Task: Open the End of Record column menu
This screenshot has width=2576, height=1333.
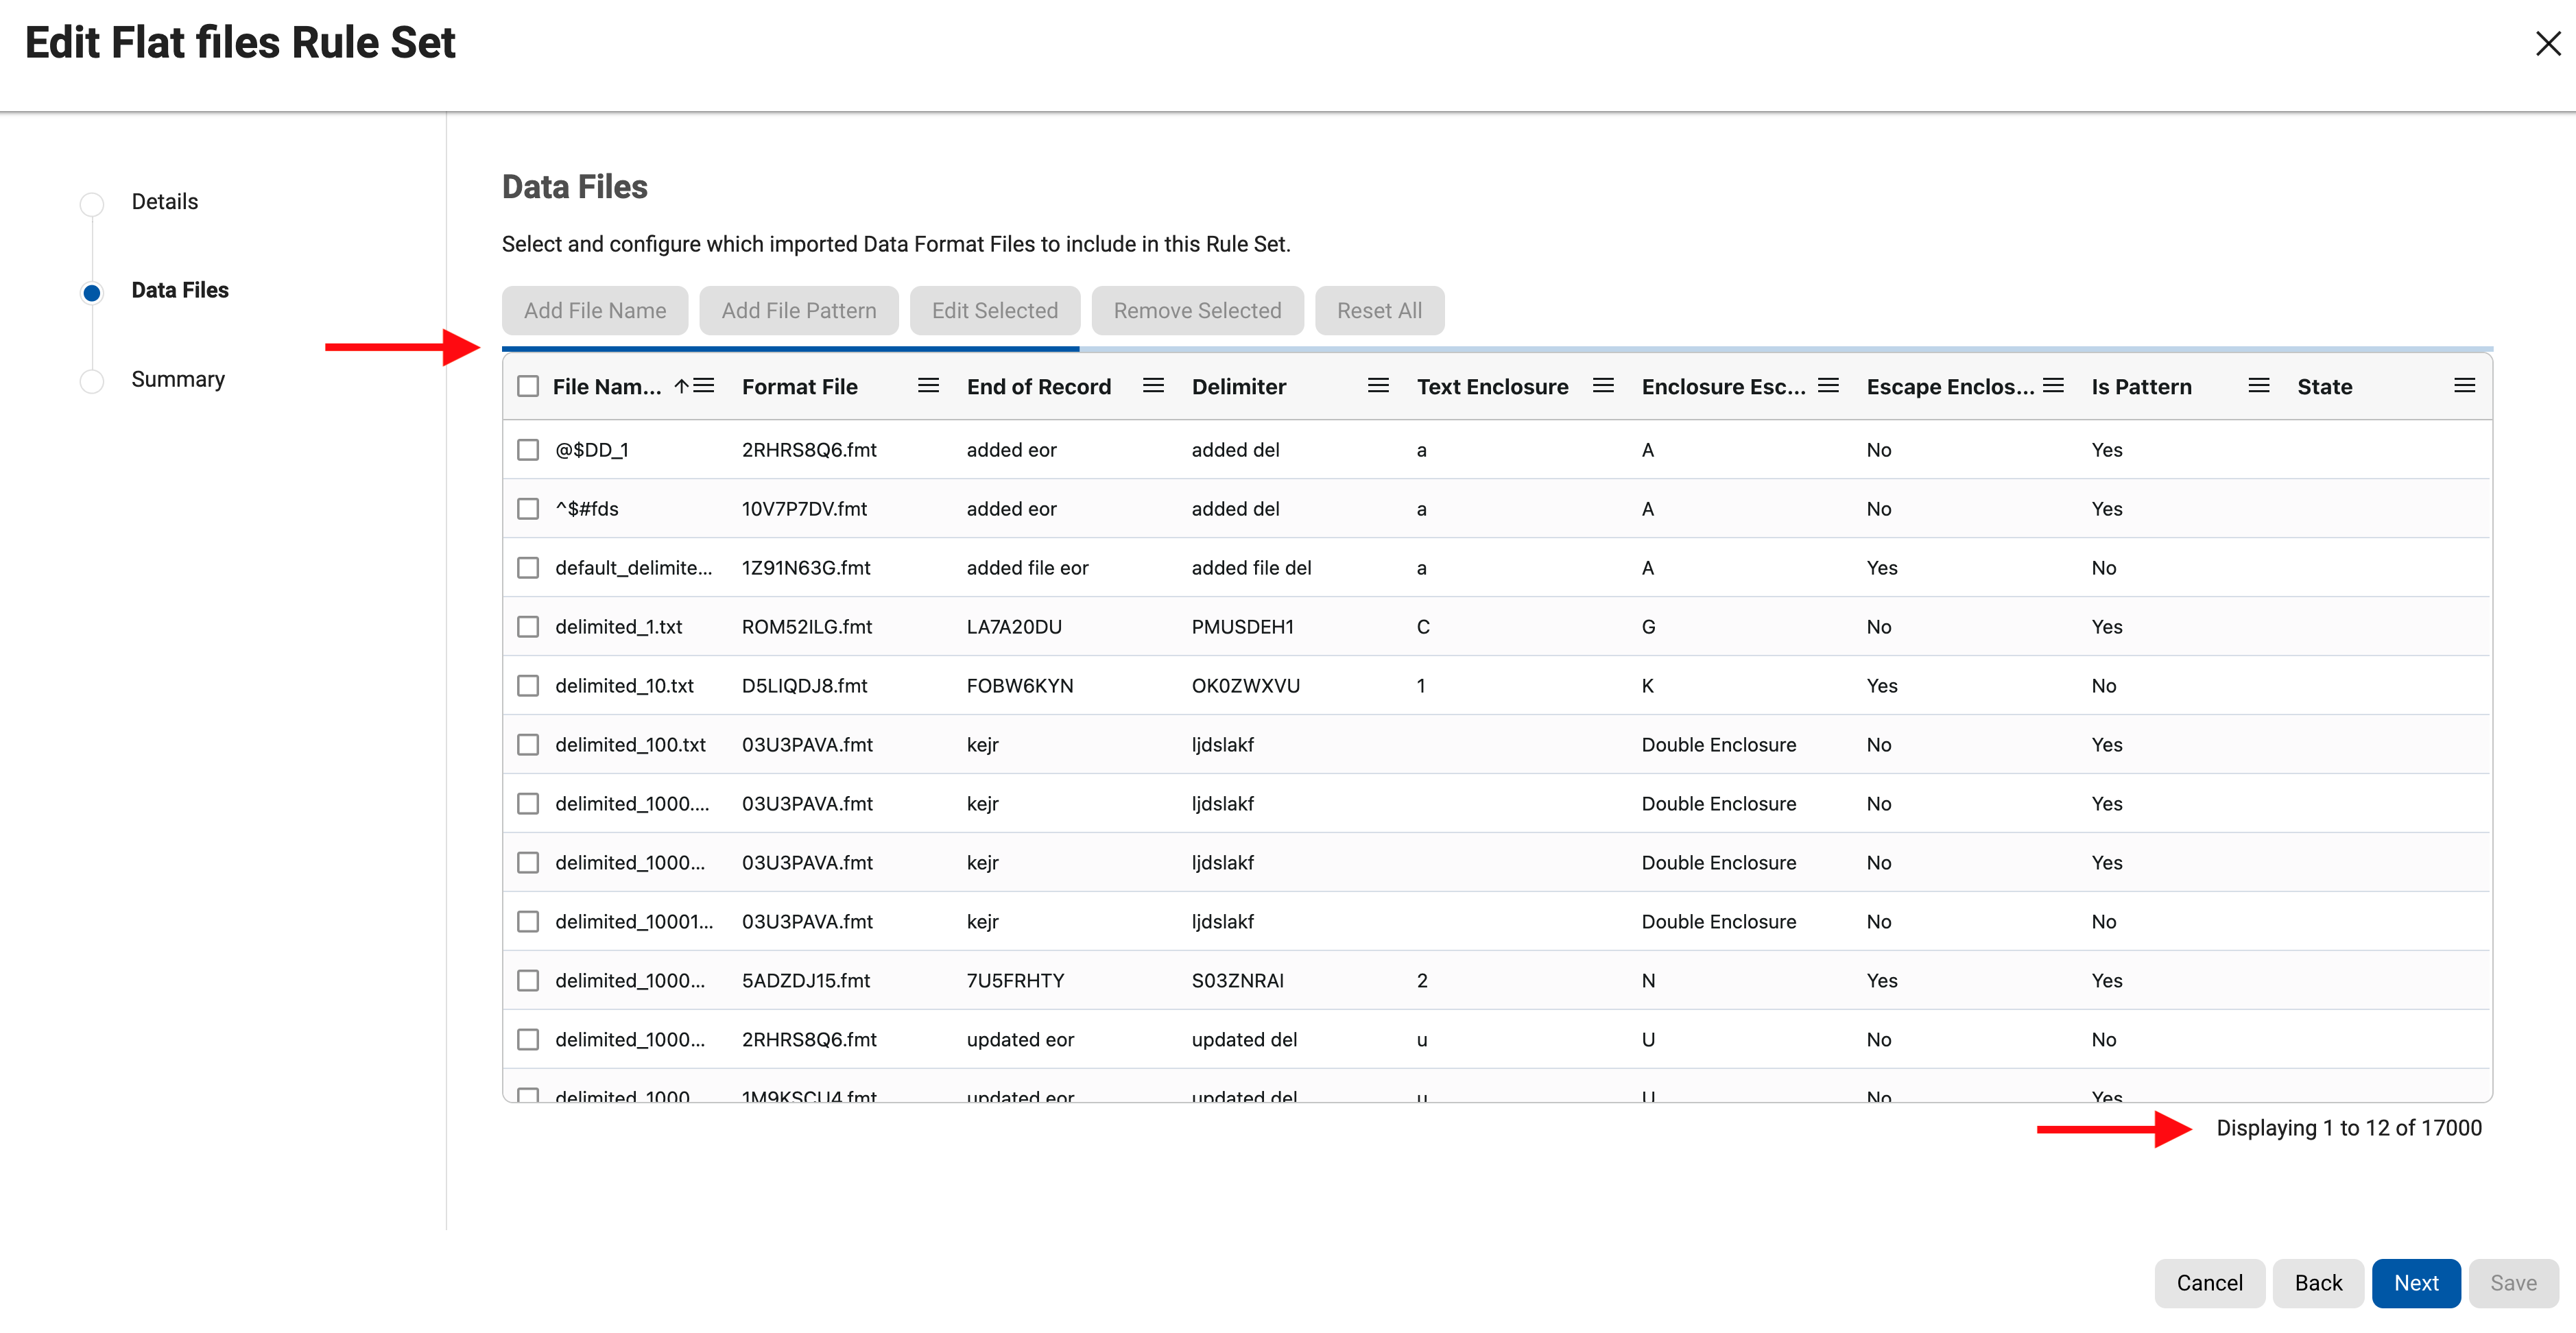Action: tap(1153, 385)
